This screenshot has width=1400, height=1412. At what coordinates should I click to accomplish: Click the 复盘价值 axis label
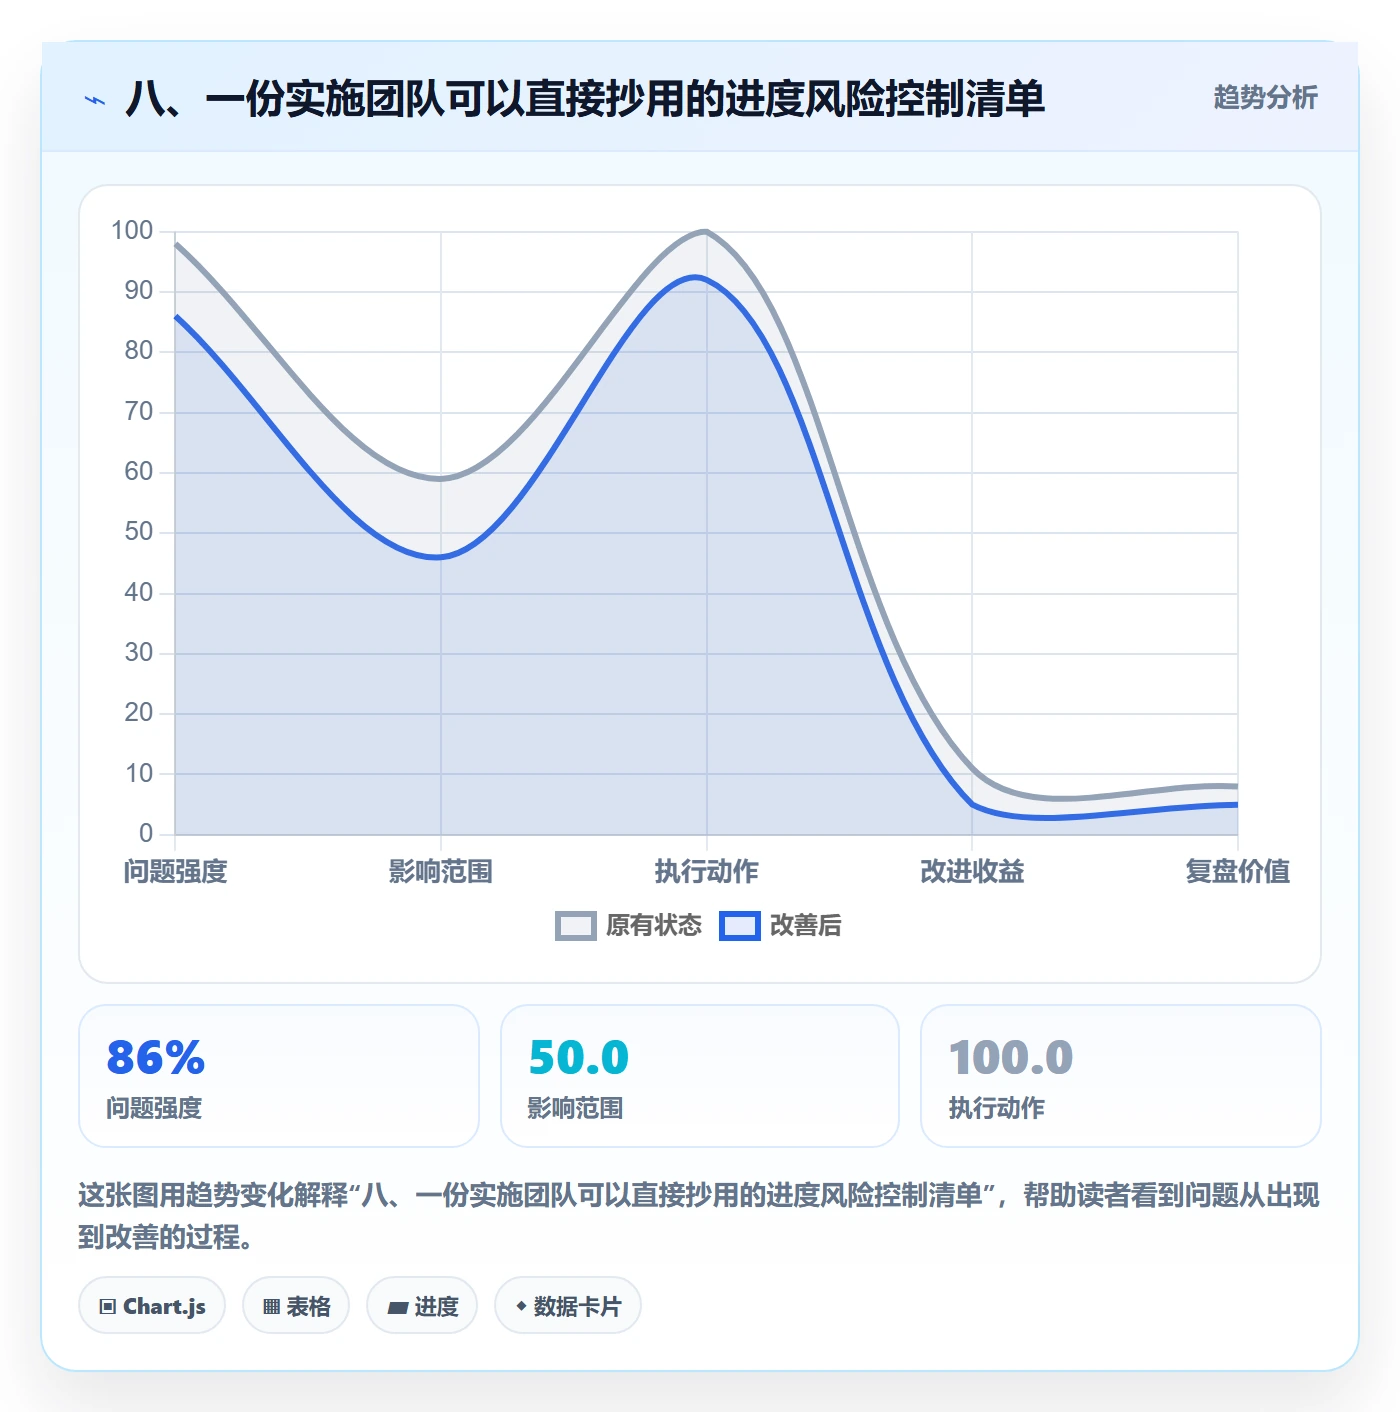1237,871
